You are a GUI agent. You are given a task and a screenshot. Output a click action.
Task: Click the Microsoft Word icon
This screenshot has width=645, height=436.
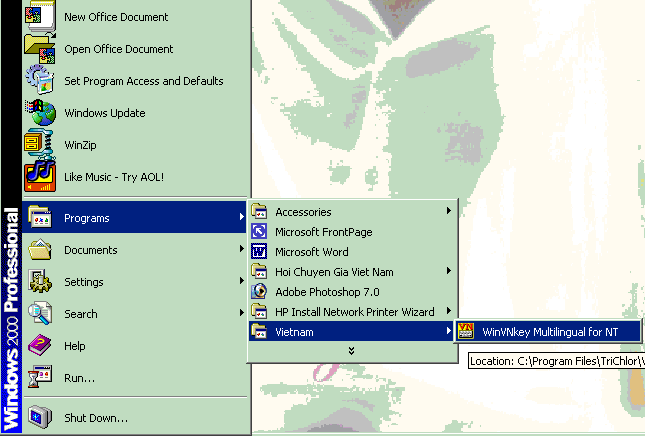260,252
